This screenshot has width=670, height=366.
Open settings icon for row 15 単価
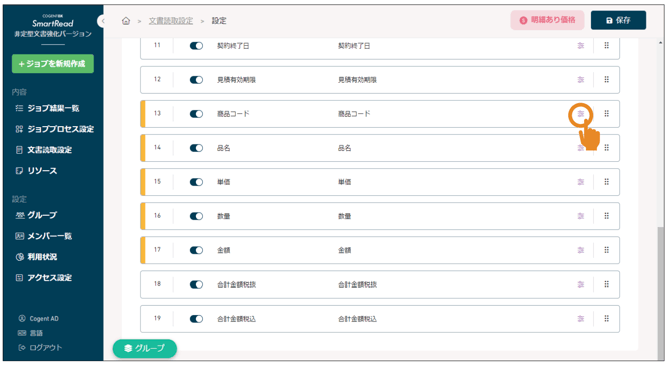pos(581,182)
